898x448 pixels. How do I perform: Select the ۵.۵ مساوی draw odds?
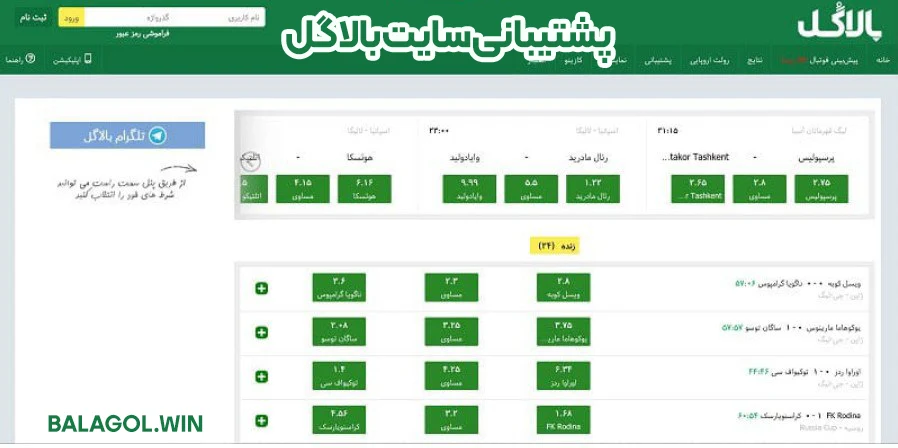pos(531,189)
